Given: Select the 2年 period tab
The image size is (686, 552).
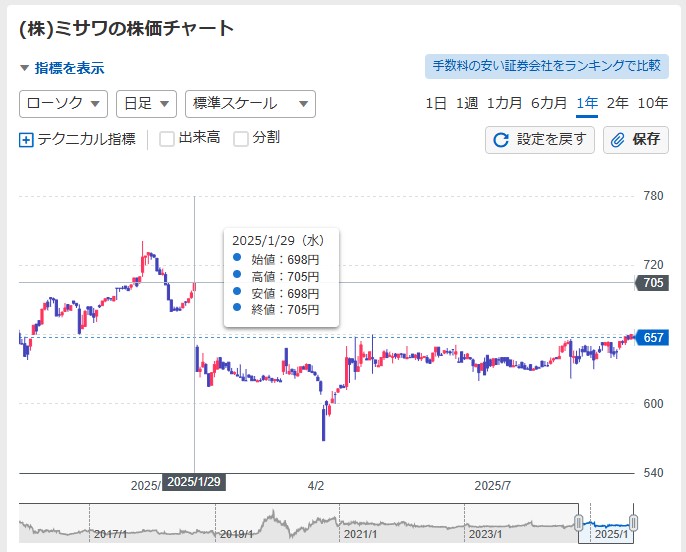Looking at the screenshot, I should point(617,104).
